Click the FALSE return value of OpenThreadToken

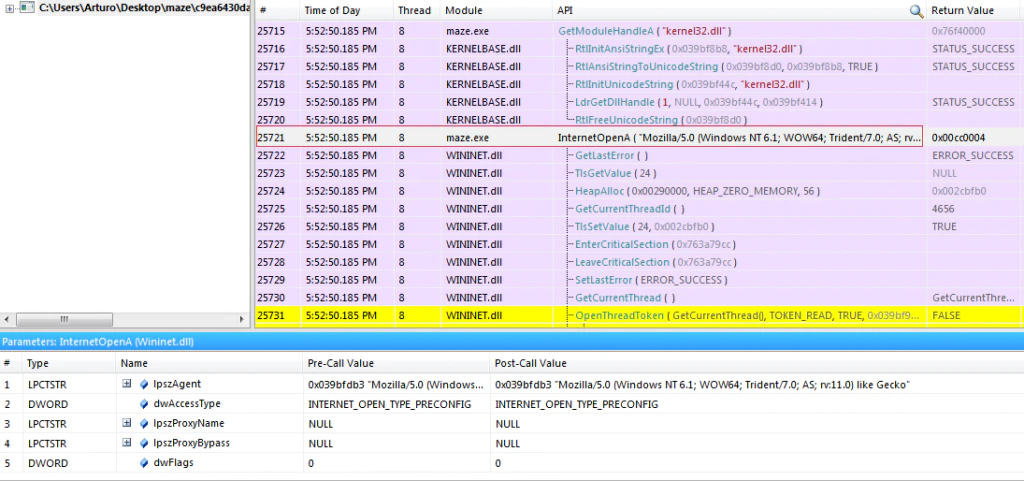pyautogui.click(x=944, y=316)
